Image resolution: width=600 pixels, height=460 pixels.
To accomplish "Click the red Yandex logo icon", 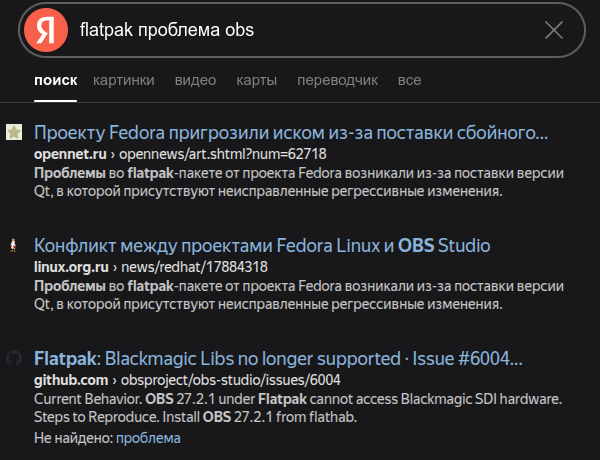I will [46, 30].
